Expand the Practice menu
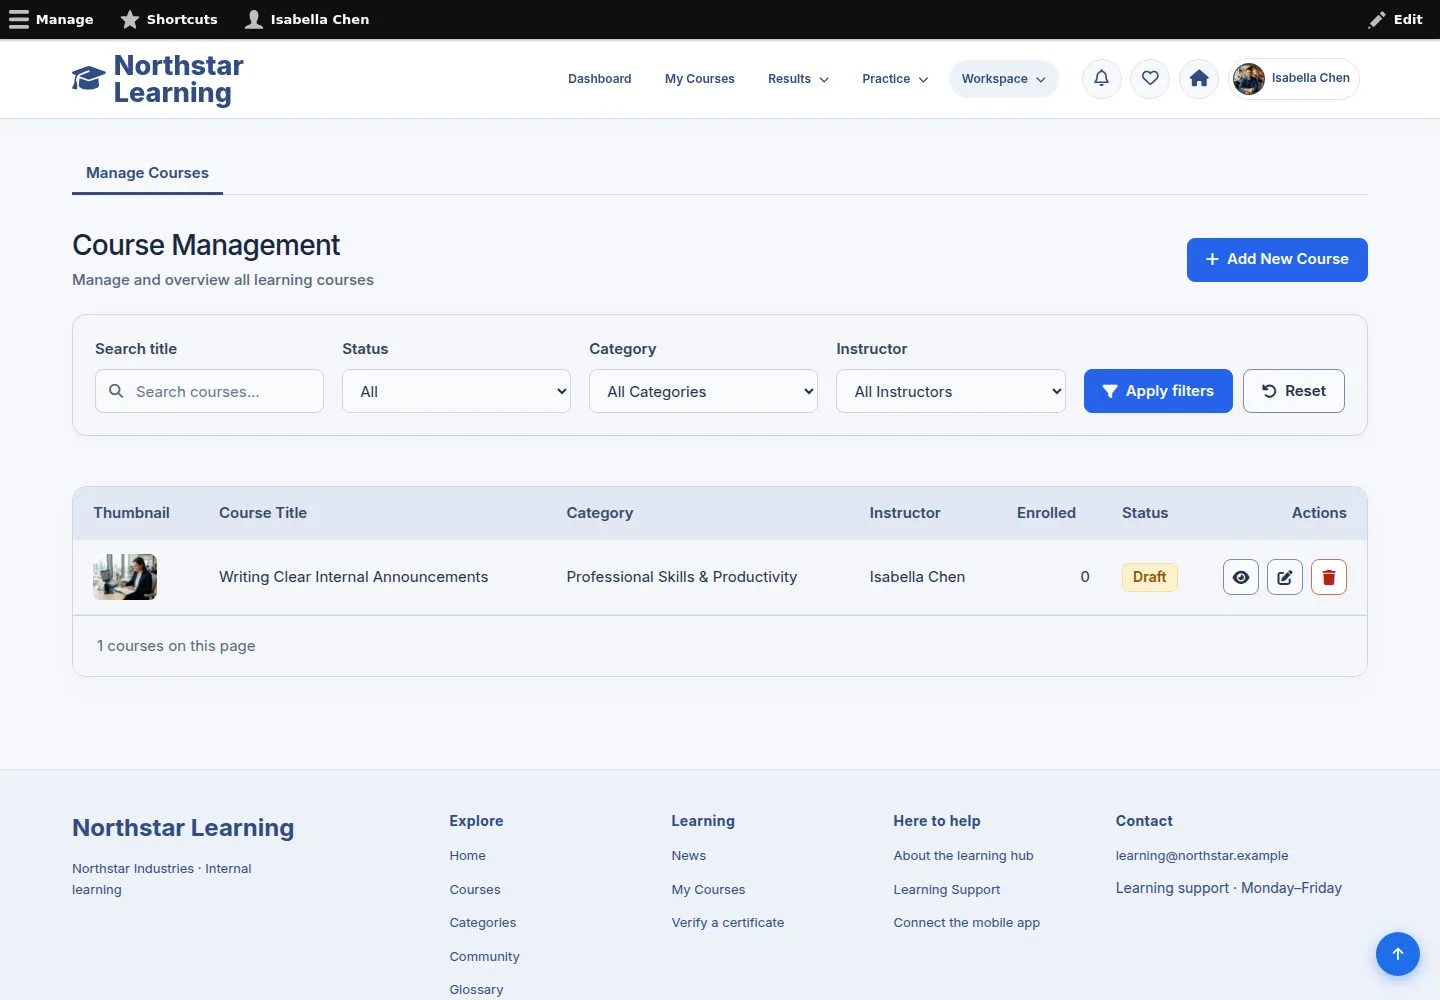This screenshot has height=1000, width=1440. coord(895,79)
